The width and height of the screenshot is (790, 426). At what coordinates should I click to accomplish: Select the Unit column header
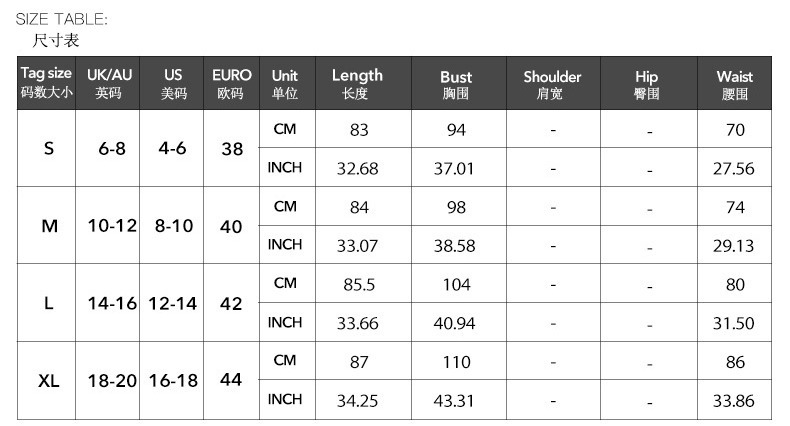pyautogui.click(x=285, y=83)
